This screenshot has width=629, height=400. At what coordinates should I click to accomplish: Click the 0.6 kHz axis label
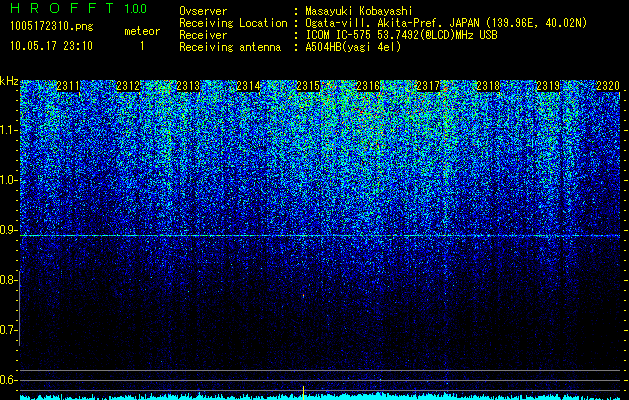click(8, 380)
